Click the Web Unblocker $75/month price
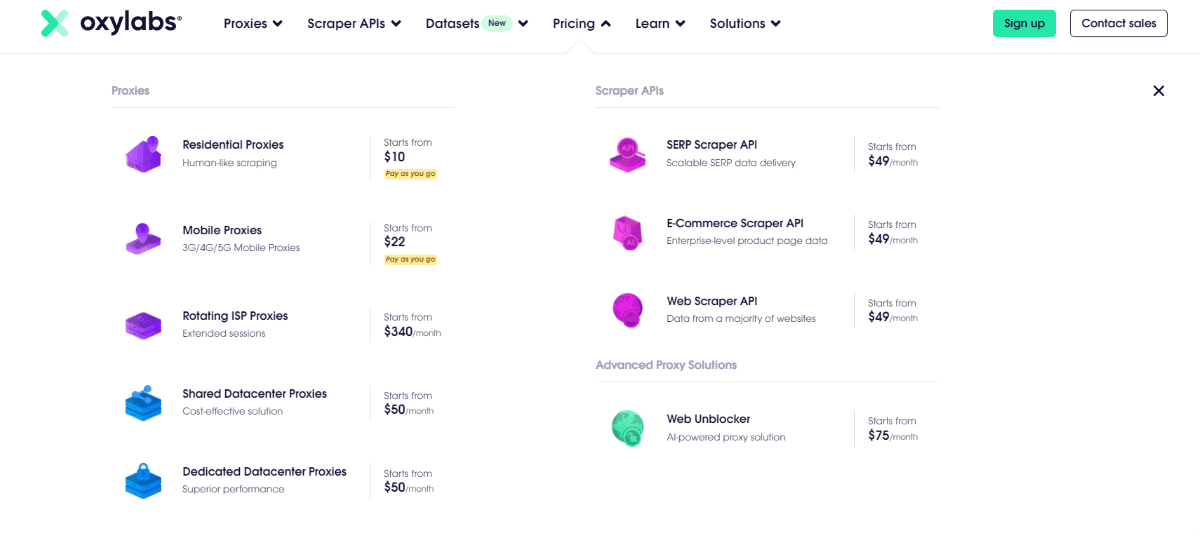1200x536 pixels. [x=893, y=435]
